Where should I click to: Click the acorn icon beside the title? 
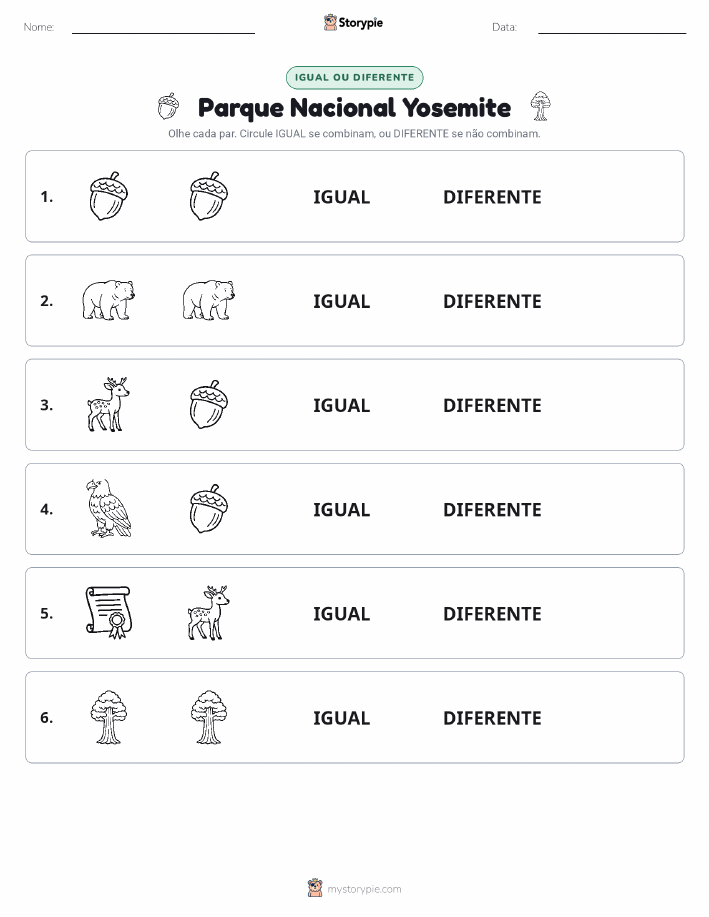168,106
